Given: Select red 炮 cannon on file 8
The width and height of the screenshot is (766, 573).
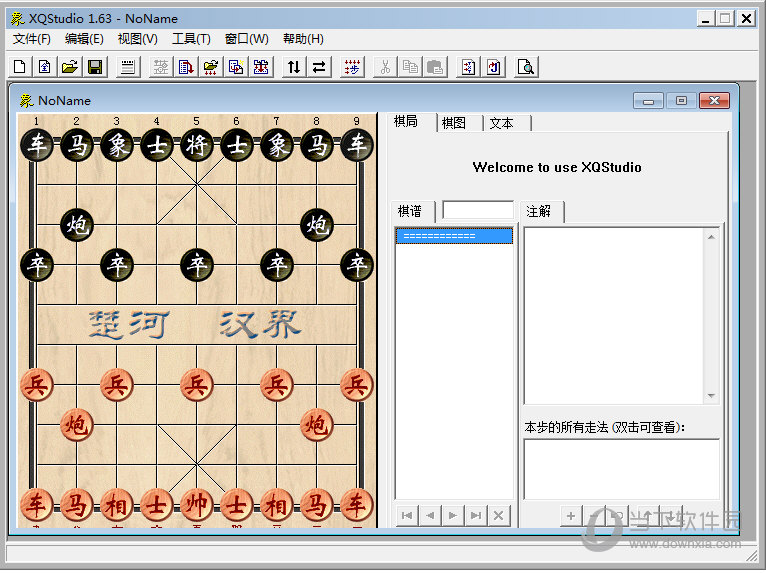Looking at the screenshot, I should tap(317, 425).
